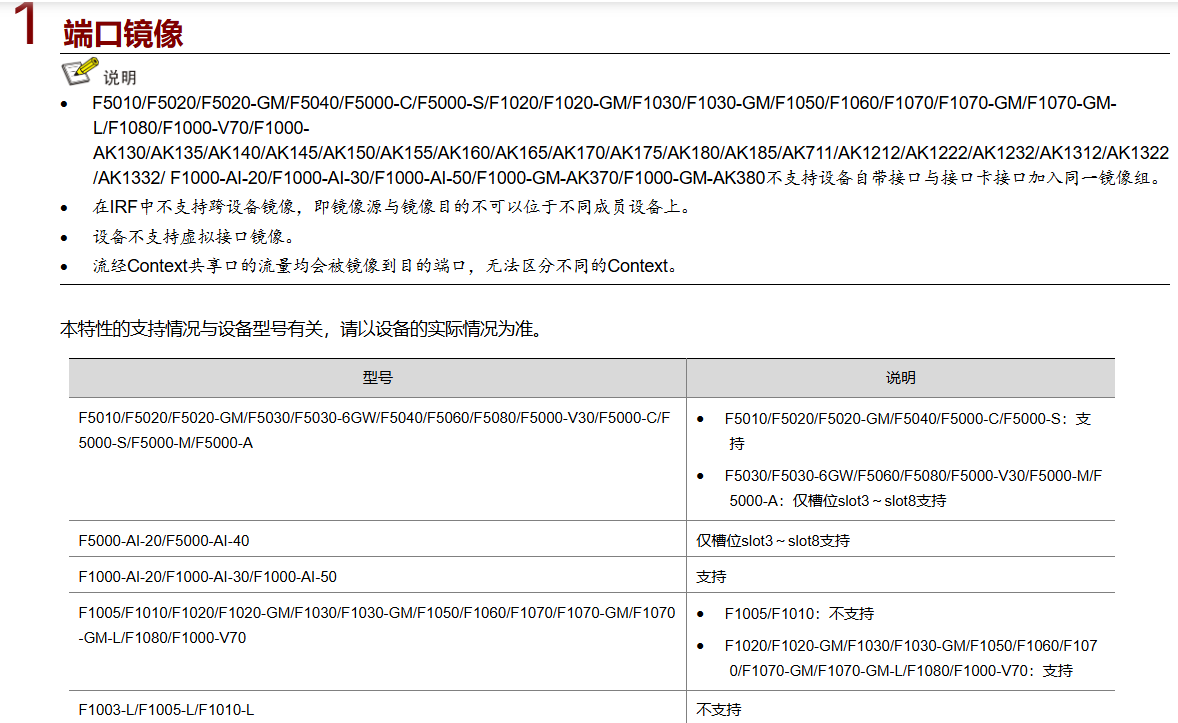Click the F1005/F1010：不支持 bullet
This screenshot has width=1178, height=723.
tap(799, 613)
